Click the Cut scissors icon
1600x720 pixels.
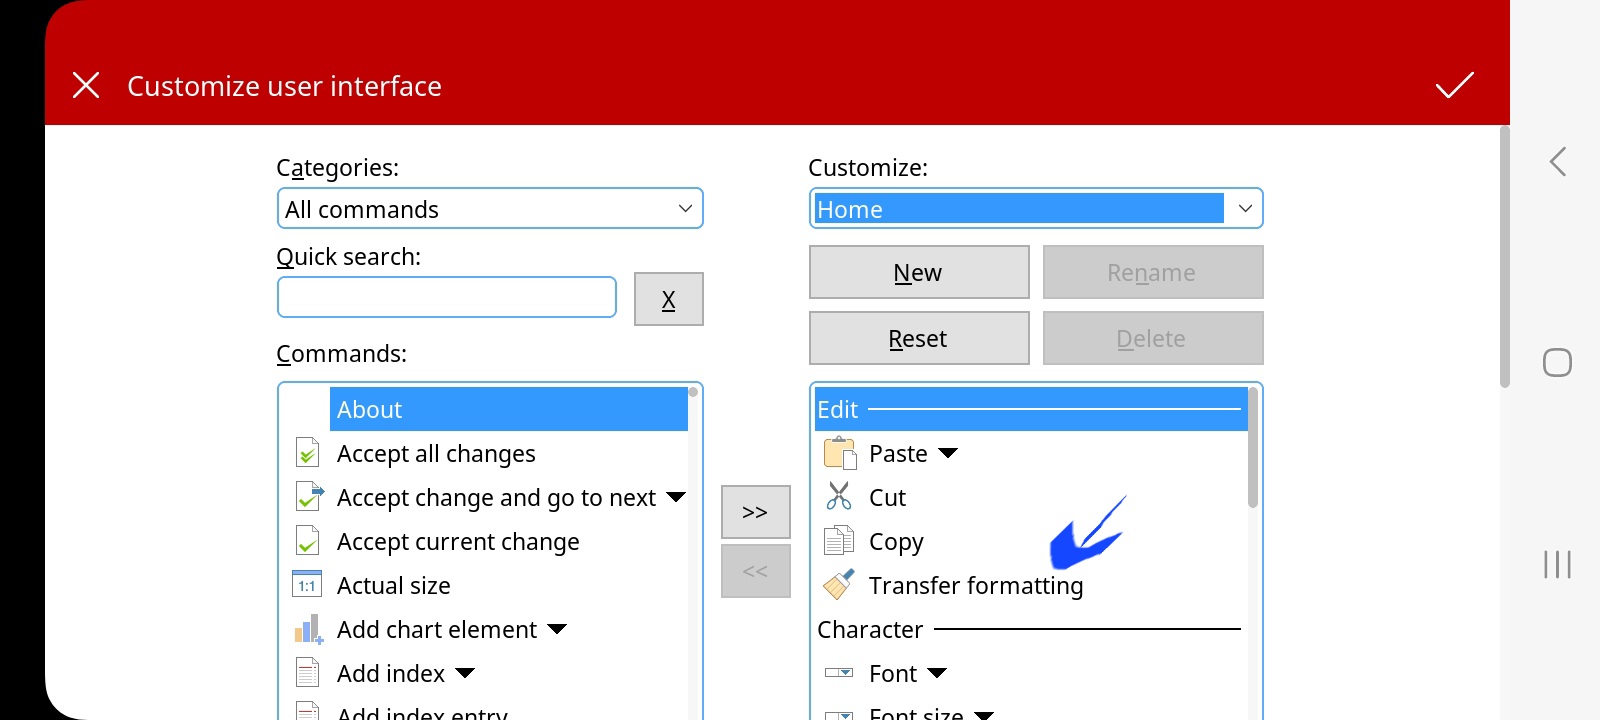839,497
